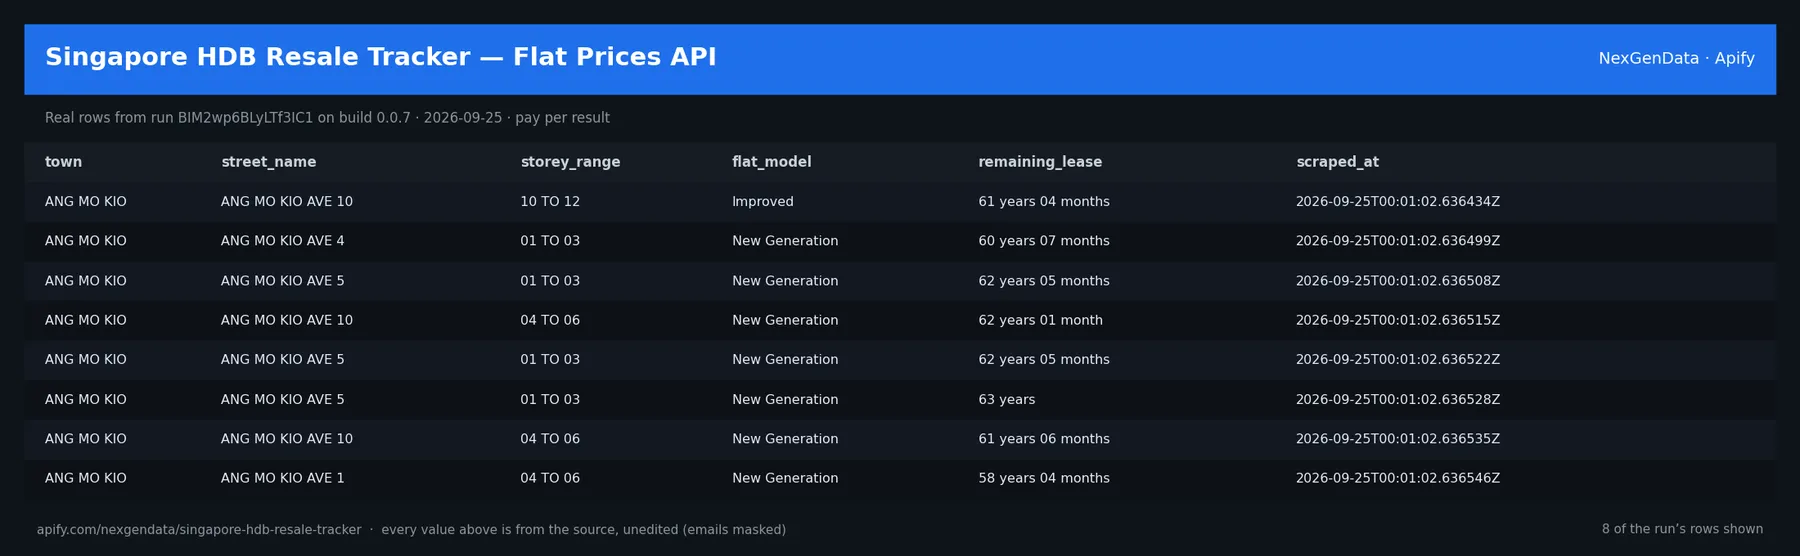Click the timestamp ending in 636434Z

(x=1397, y=202)
